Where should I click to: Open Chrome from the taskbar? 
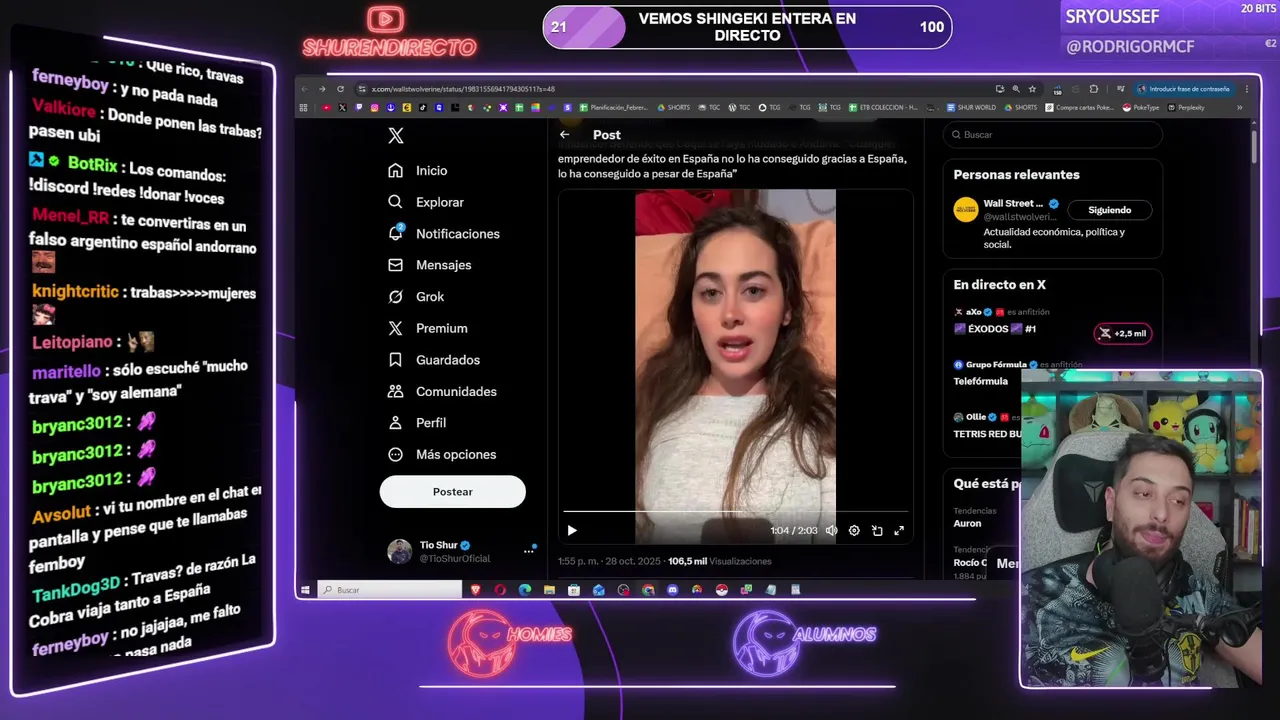[648, 590]
